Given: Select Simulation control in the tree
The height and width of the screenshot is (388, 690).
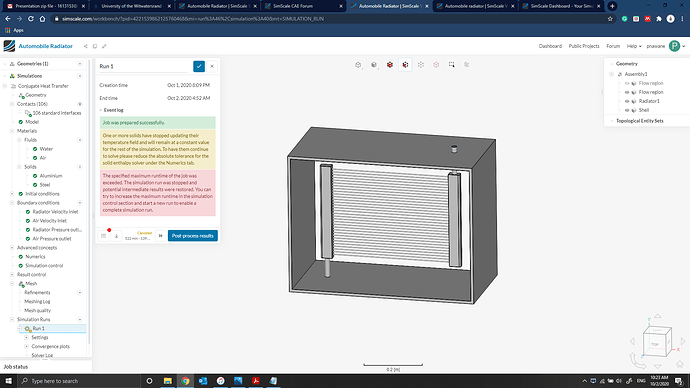Looking at the screenshot, I should [x=44, y=266].
